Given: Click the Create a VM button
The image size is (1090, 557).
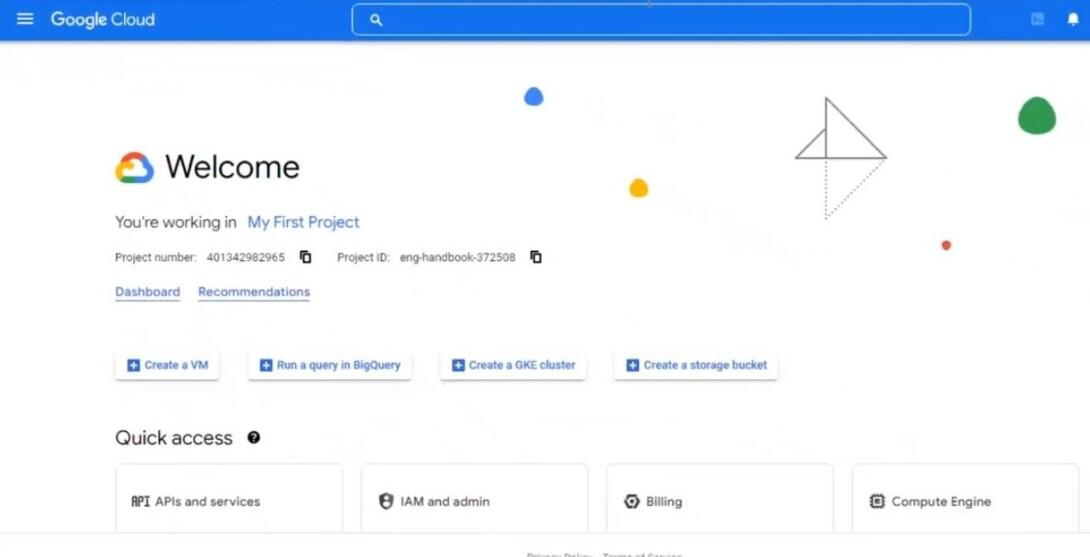Looking at the screenshot, I should click(168, 365).
